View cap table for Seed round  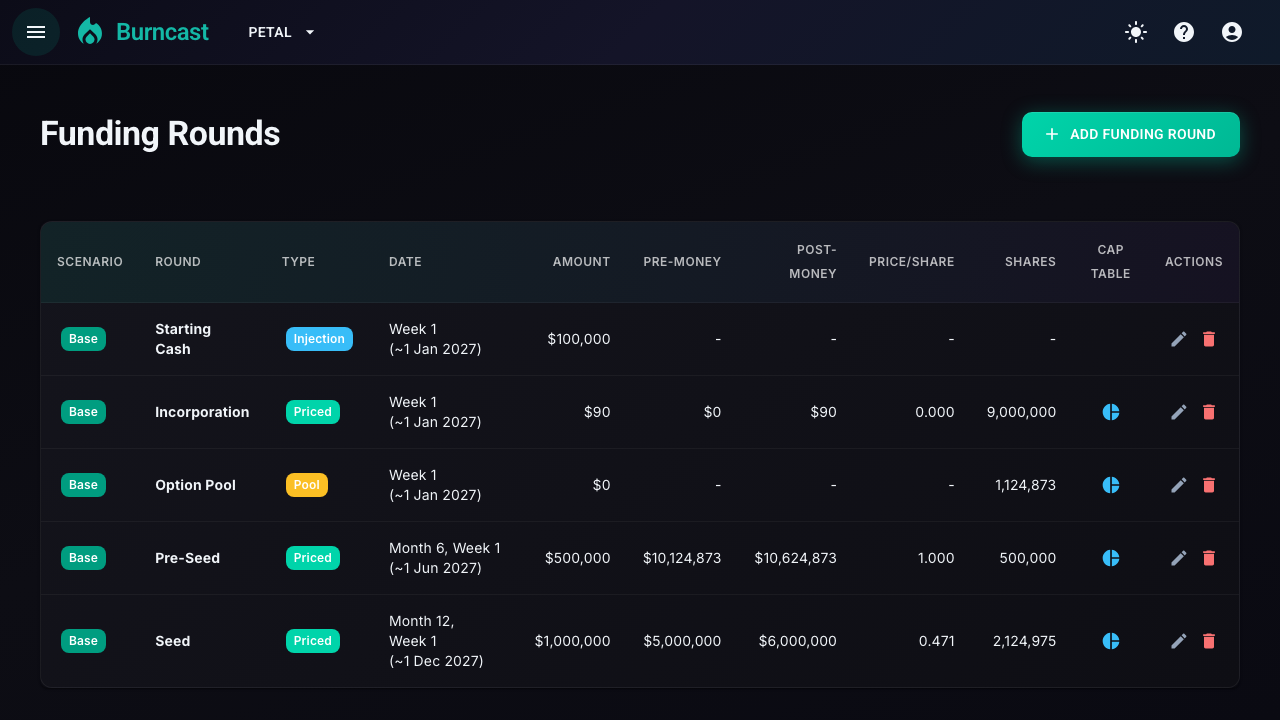click(x=1111, y=641)
